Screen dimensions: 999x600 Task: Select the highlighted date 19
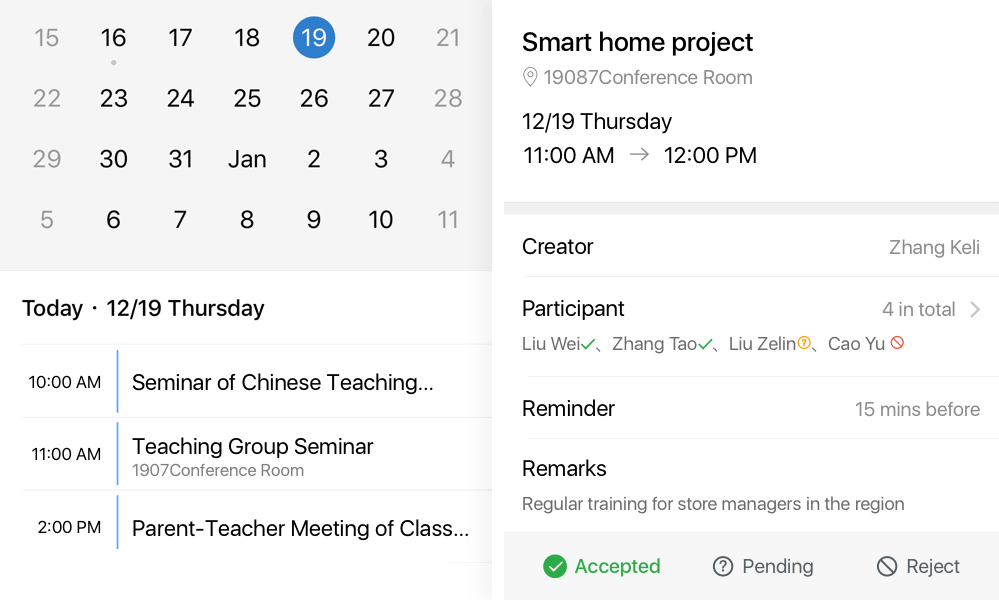314,38
